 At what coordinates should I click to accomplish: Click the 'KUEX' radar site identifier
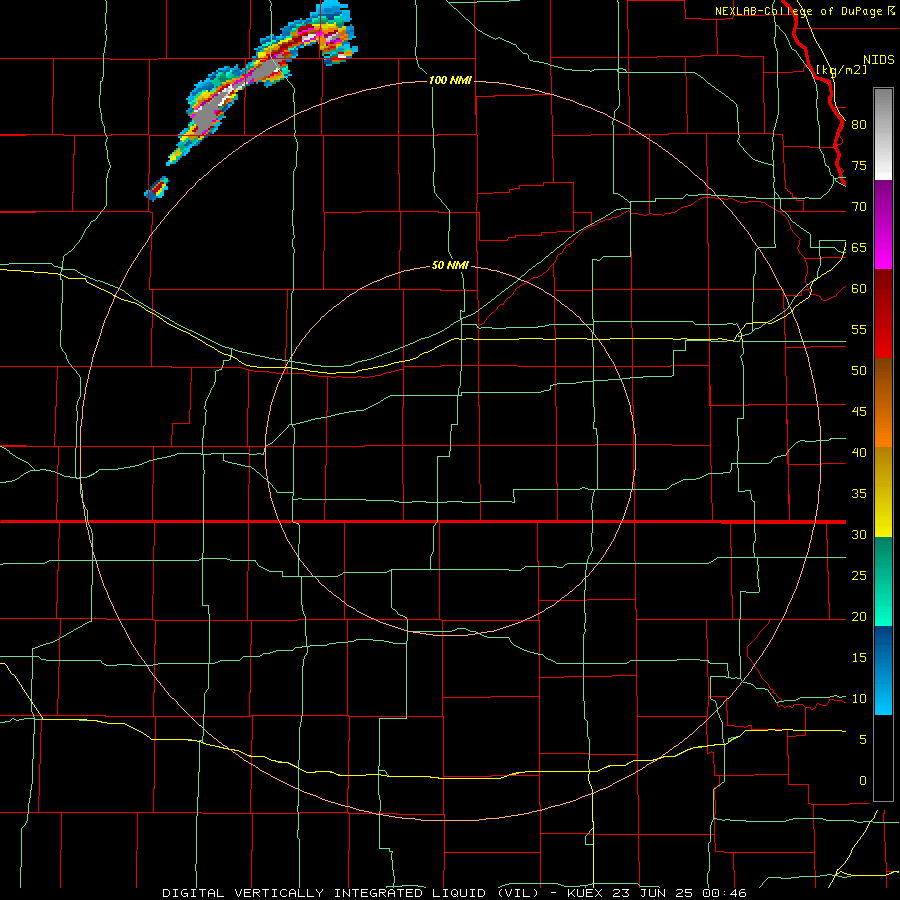pos(587,893)
